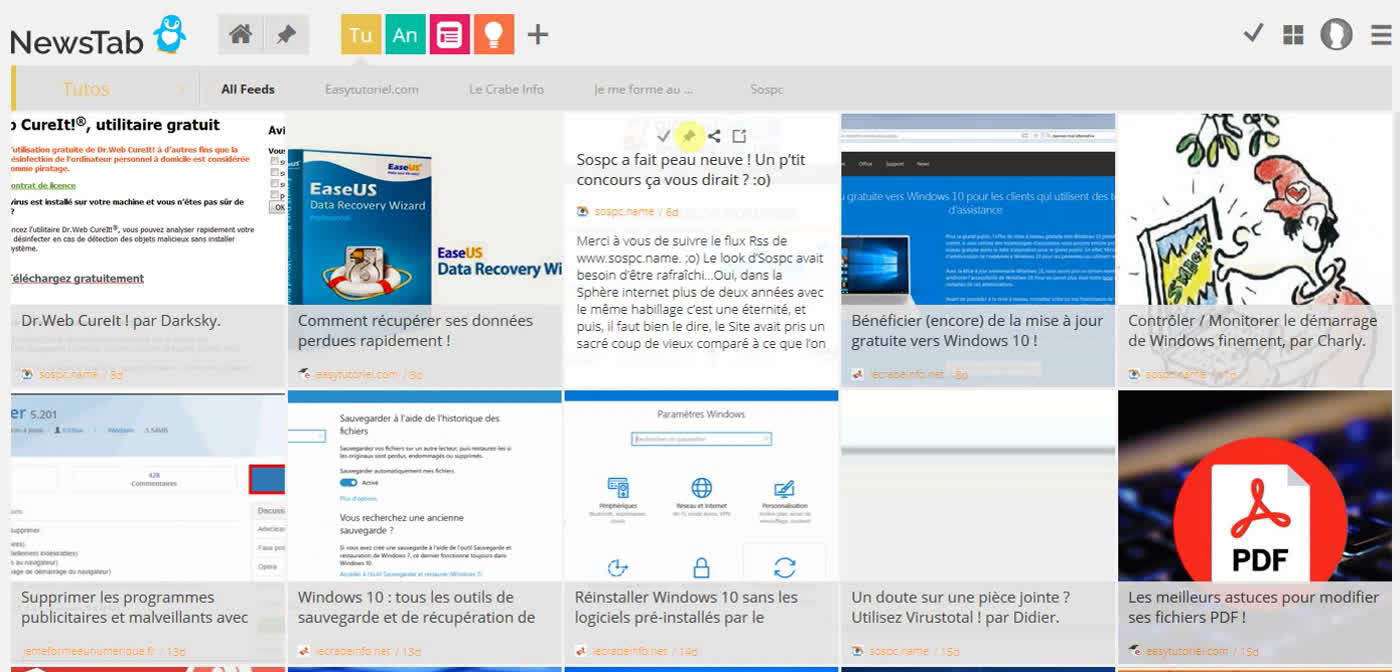Click lecrabeinfo.net source on Bénéficier card
This screenshot has height=672, width=1400.
coord(907,374)
